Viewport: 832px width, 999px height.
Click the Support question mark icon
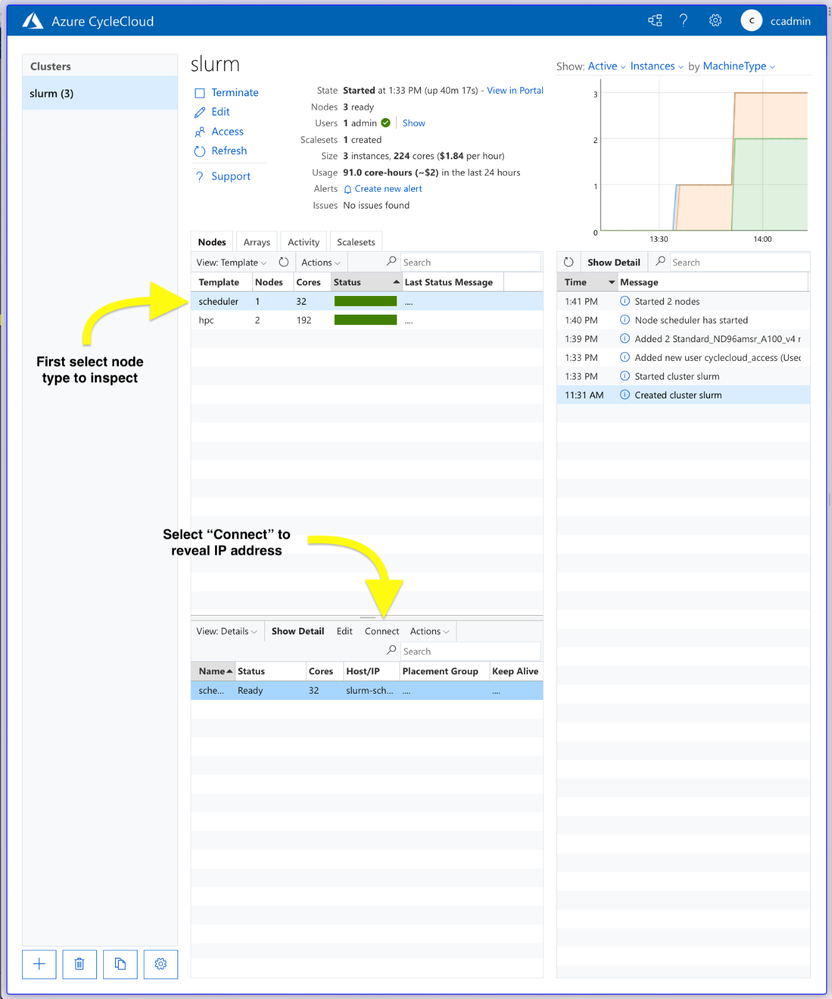pyautogui.click(x=200, y=176)
